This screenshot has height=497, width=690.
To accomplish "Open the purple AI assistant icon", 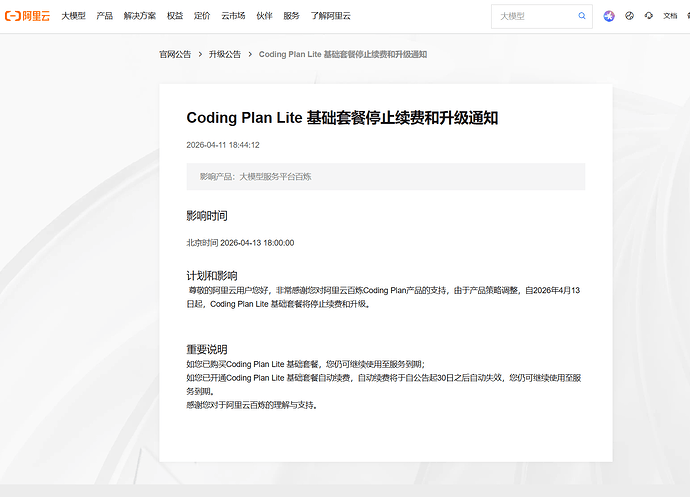I will [610, 16].
